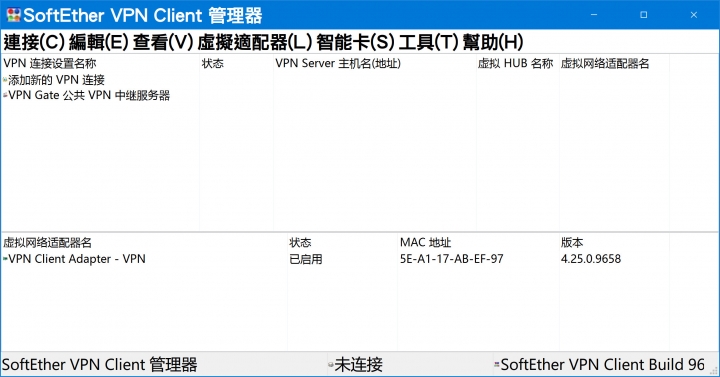
Task: Select VPN Gate 公共 VPN 中继服务器 entry
Action: click(89, 96)
